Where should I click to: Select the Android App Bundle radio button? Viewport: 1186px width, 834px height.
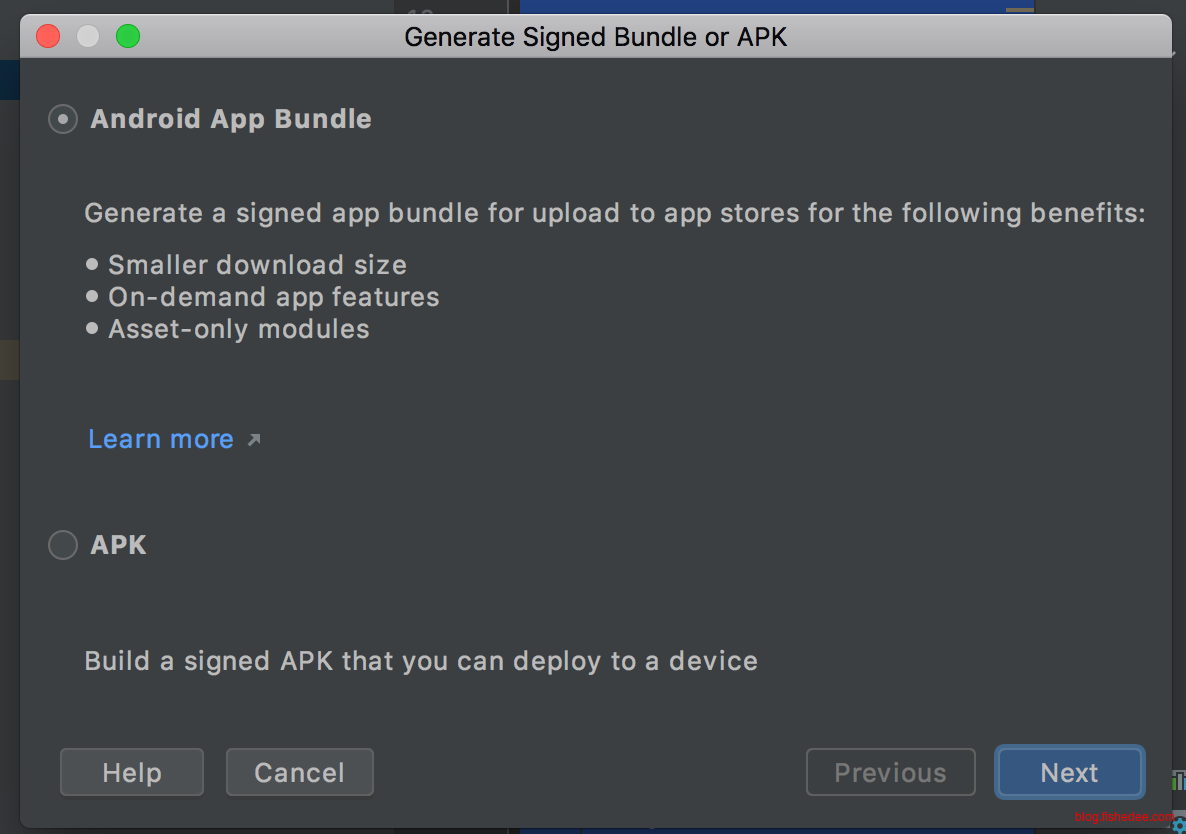coord(63,119)
